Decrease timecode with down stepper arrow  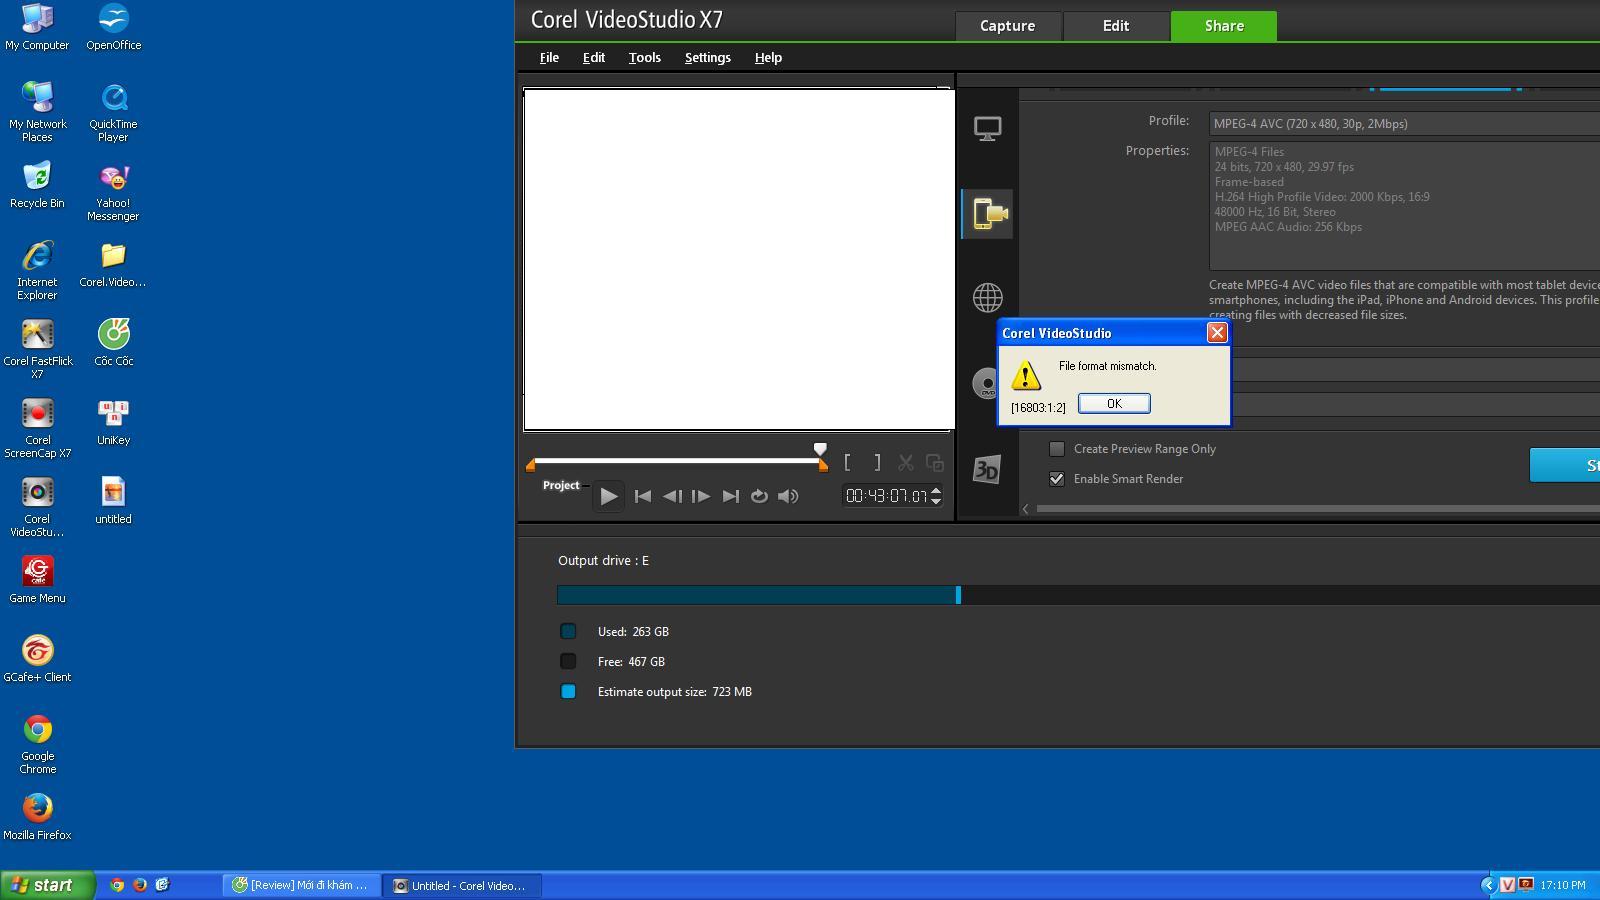(936, 501)
